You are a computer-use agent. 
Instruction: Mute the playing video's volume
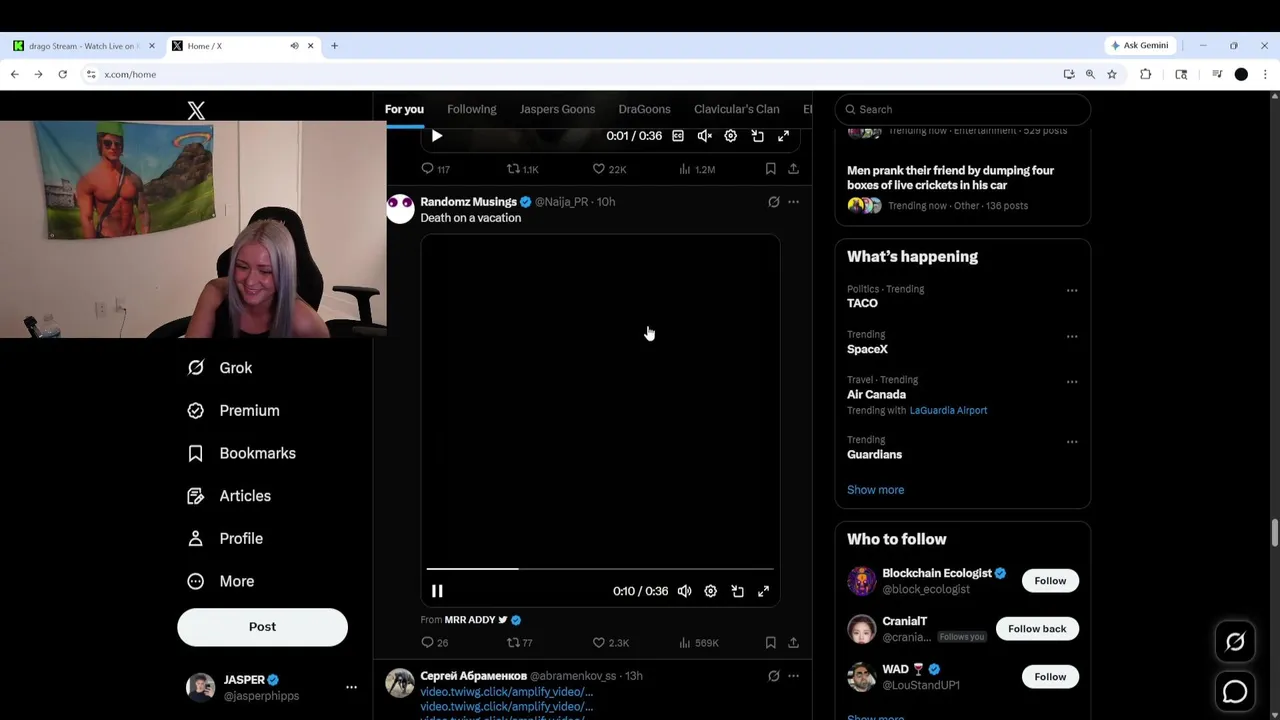[684, 591]
